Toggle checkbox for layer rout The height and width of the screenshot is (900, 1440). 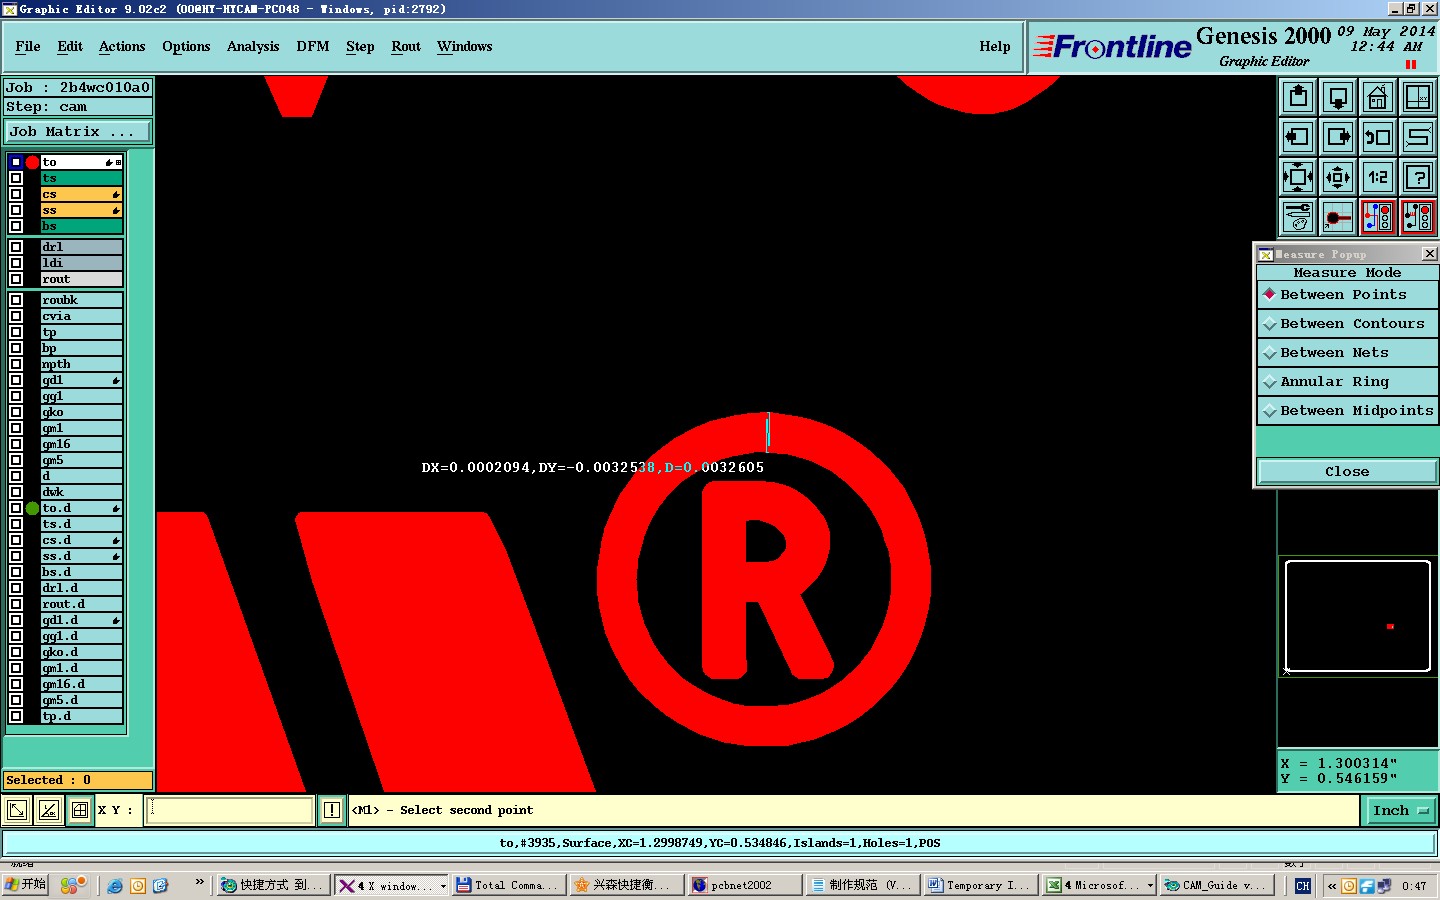16,279
